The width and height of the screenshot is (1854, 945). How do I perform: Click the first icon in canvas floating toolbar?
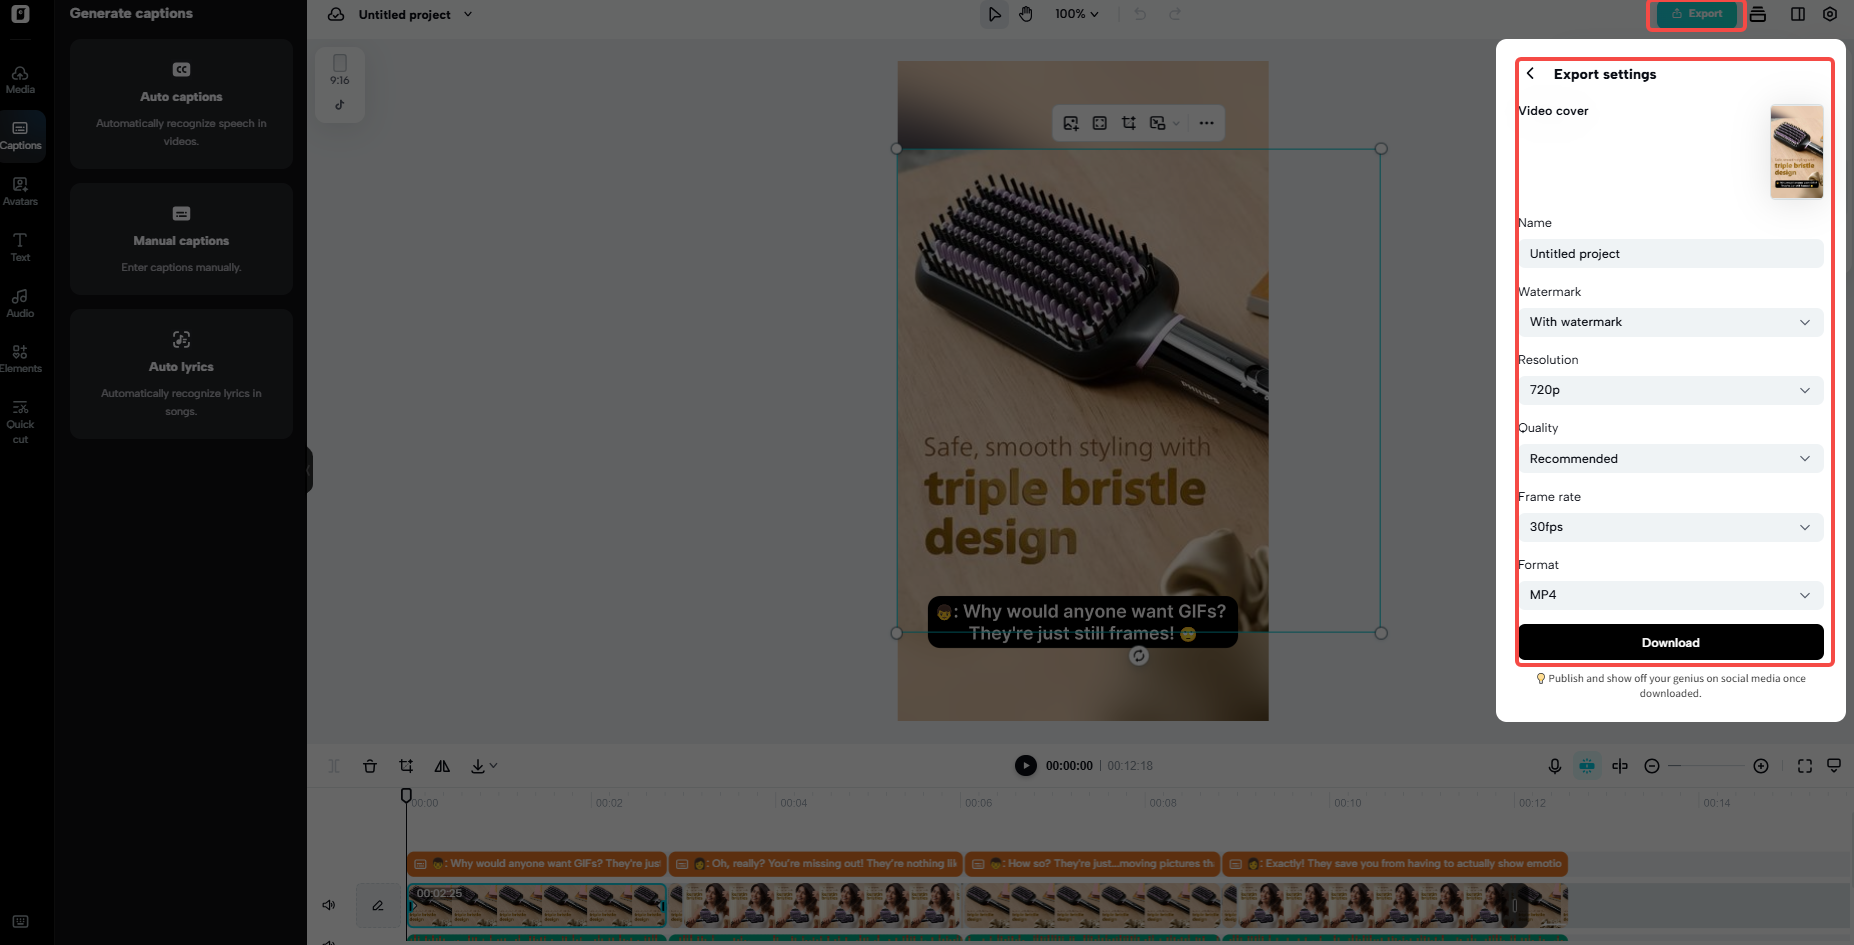1071,123
